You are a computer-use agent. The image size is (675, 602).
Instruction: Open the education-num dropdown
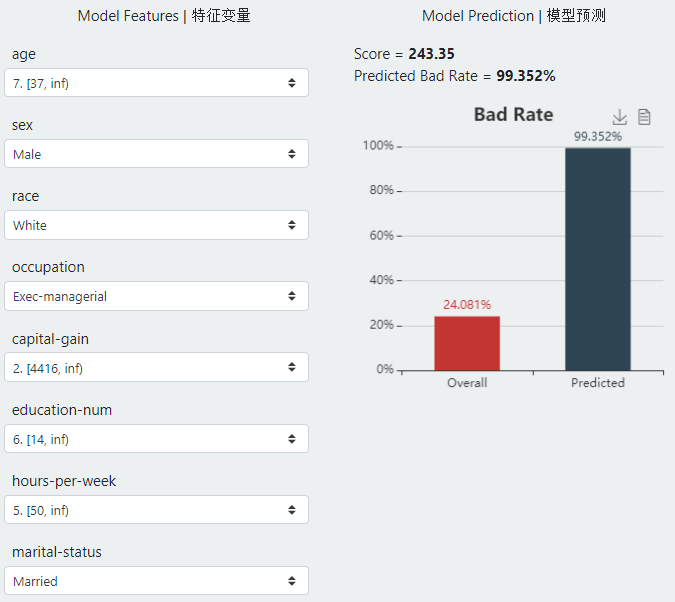(x=160, y=439)
